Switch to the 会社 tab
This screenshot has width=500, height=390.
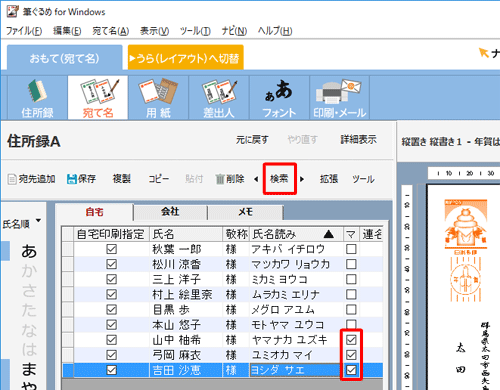(170, 212)
